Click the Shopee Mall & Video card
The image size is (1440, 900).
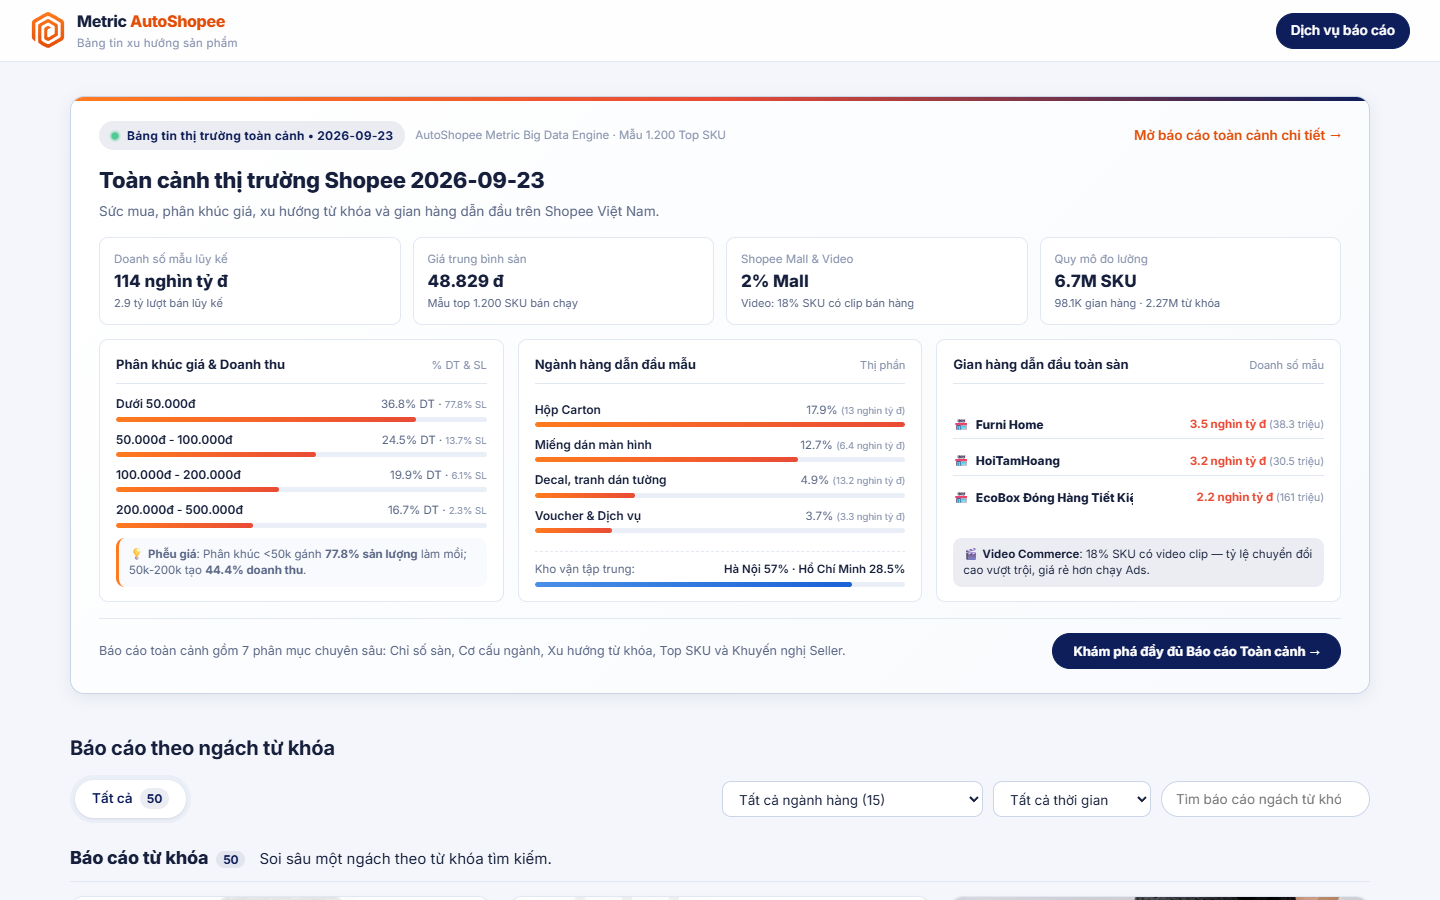click(x=877, y=281)
